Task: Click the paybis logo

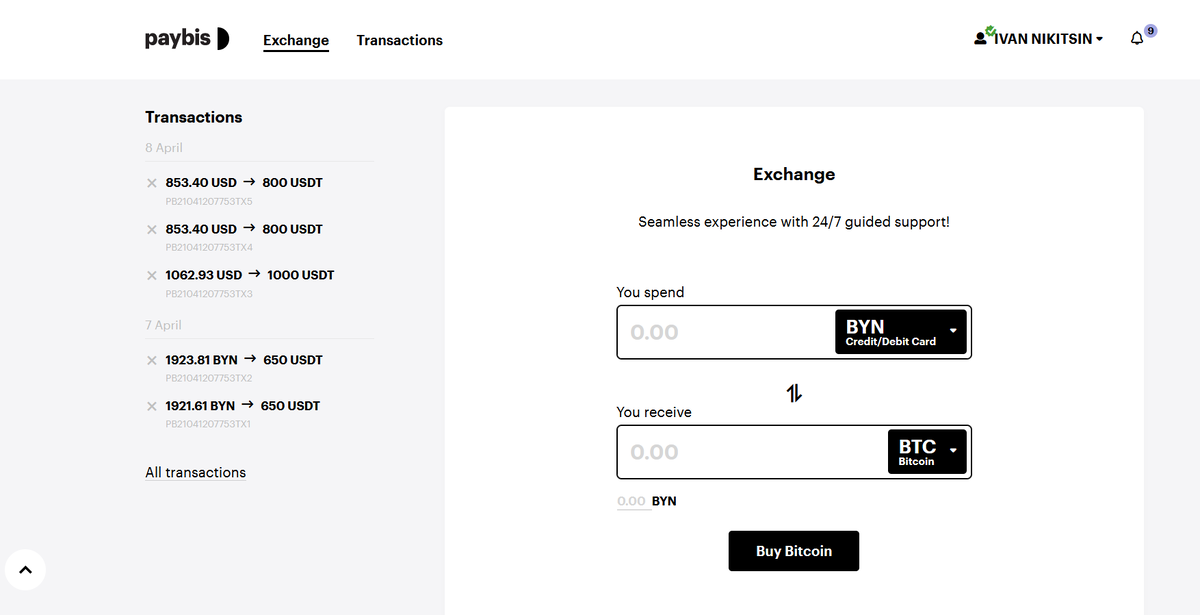Action: pyautogui.click(x=187, y=39)
